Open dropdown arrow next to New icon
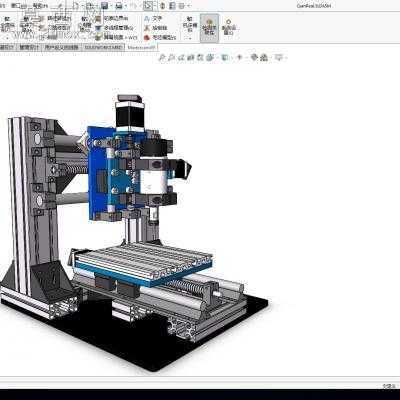The height and width of the screenshot is (400, 400). click(x=82, y=6)
